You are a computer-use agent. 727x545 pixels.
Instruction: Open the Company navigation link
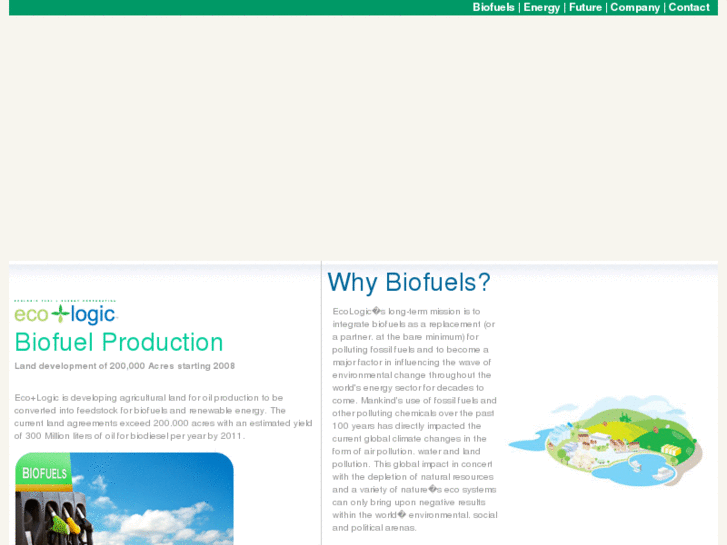pos(635,7)
